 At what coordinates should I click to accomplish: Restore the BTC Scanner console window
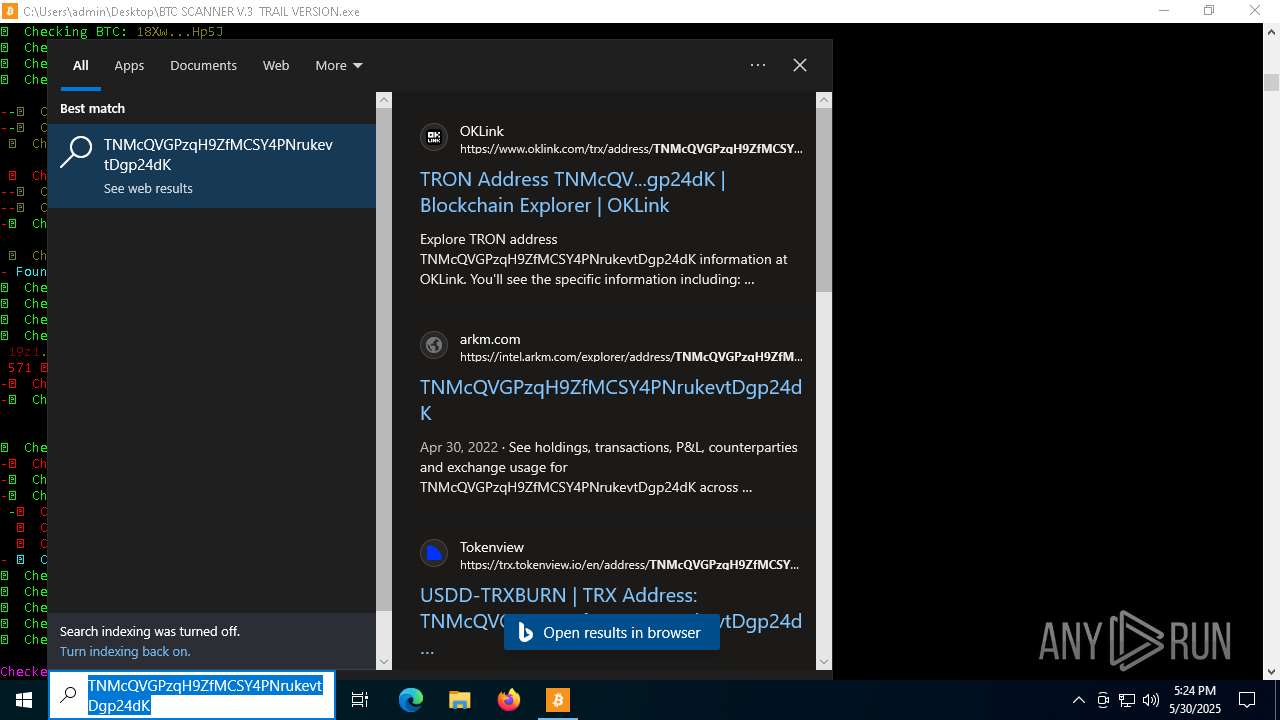(1209, 11)
